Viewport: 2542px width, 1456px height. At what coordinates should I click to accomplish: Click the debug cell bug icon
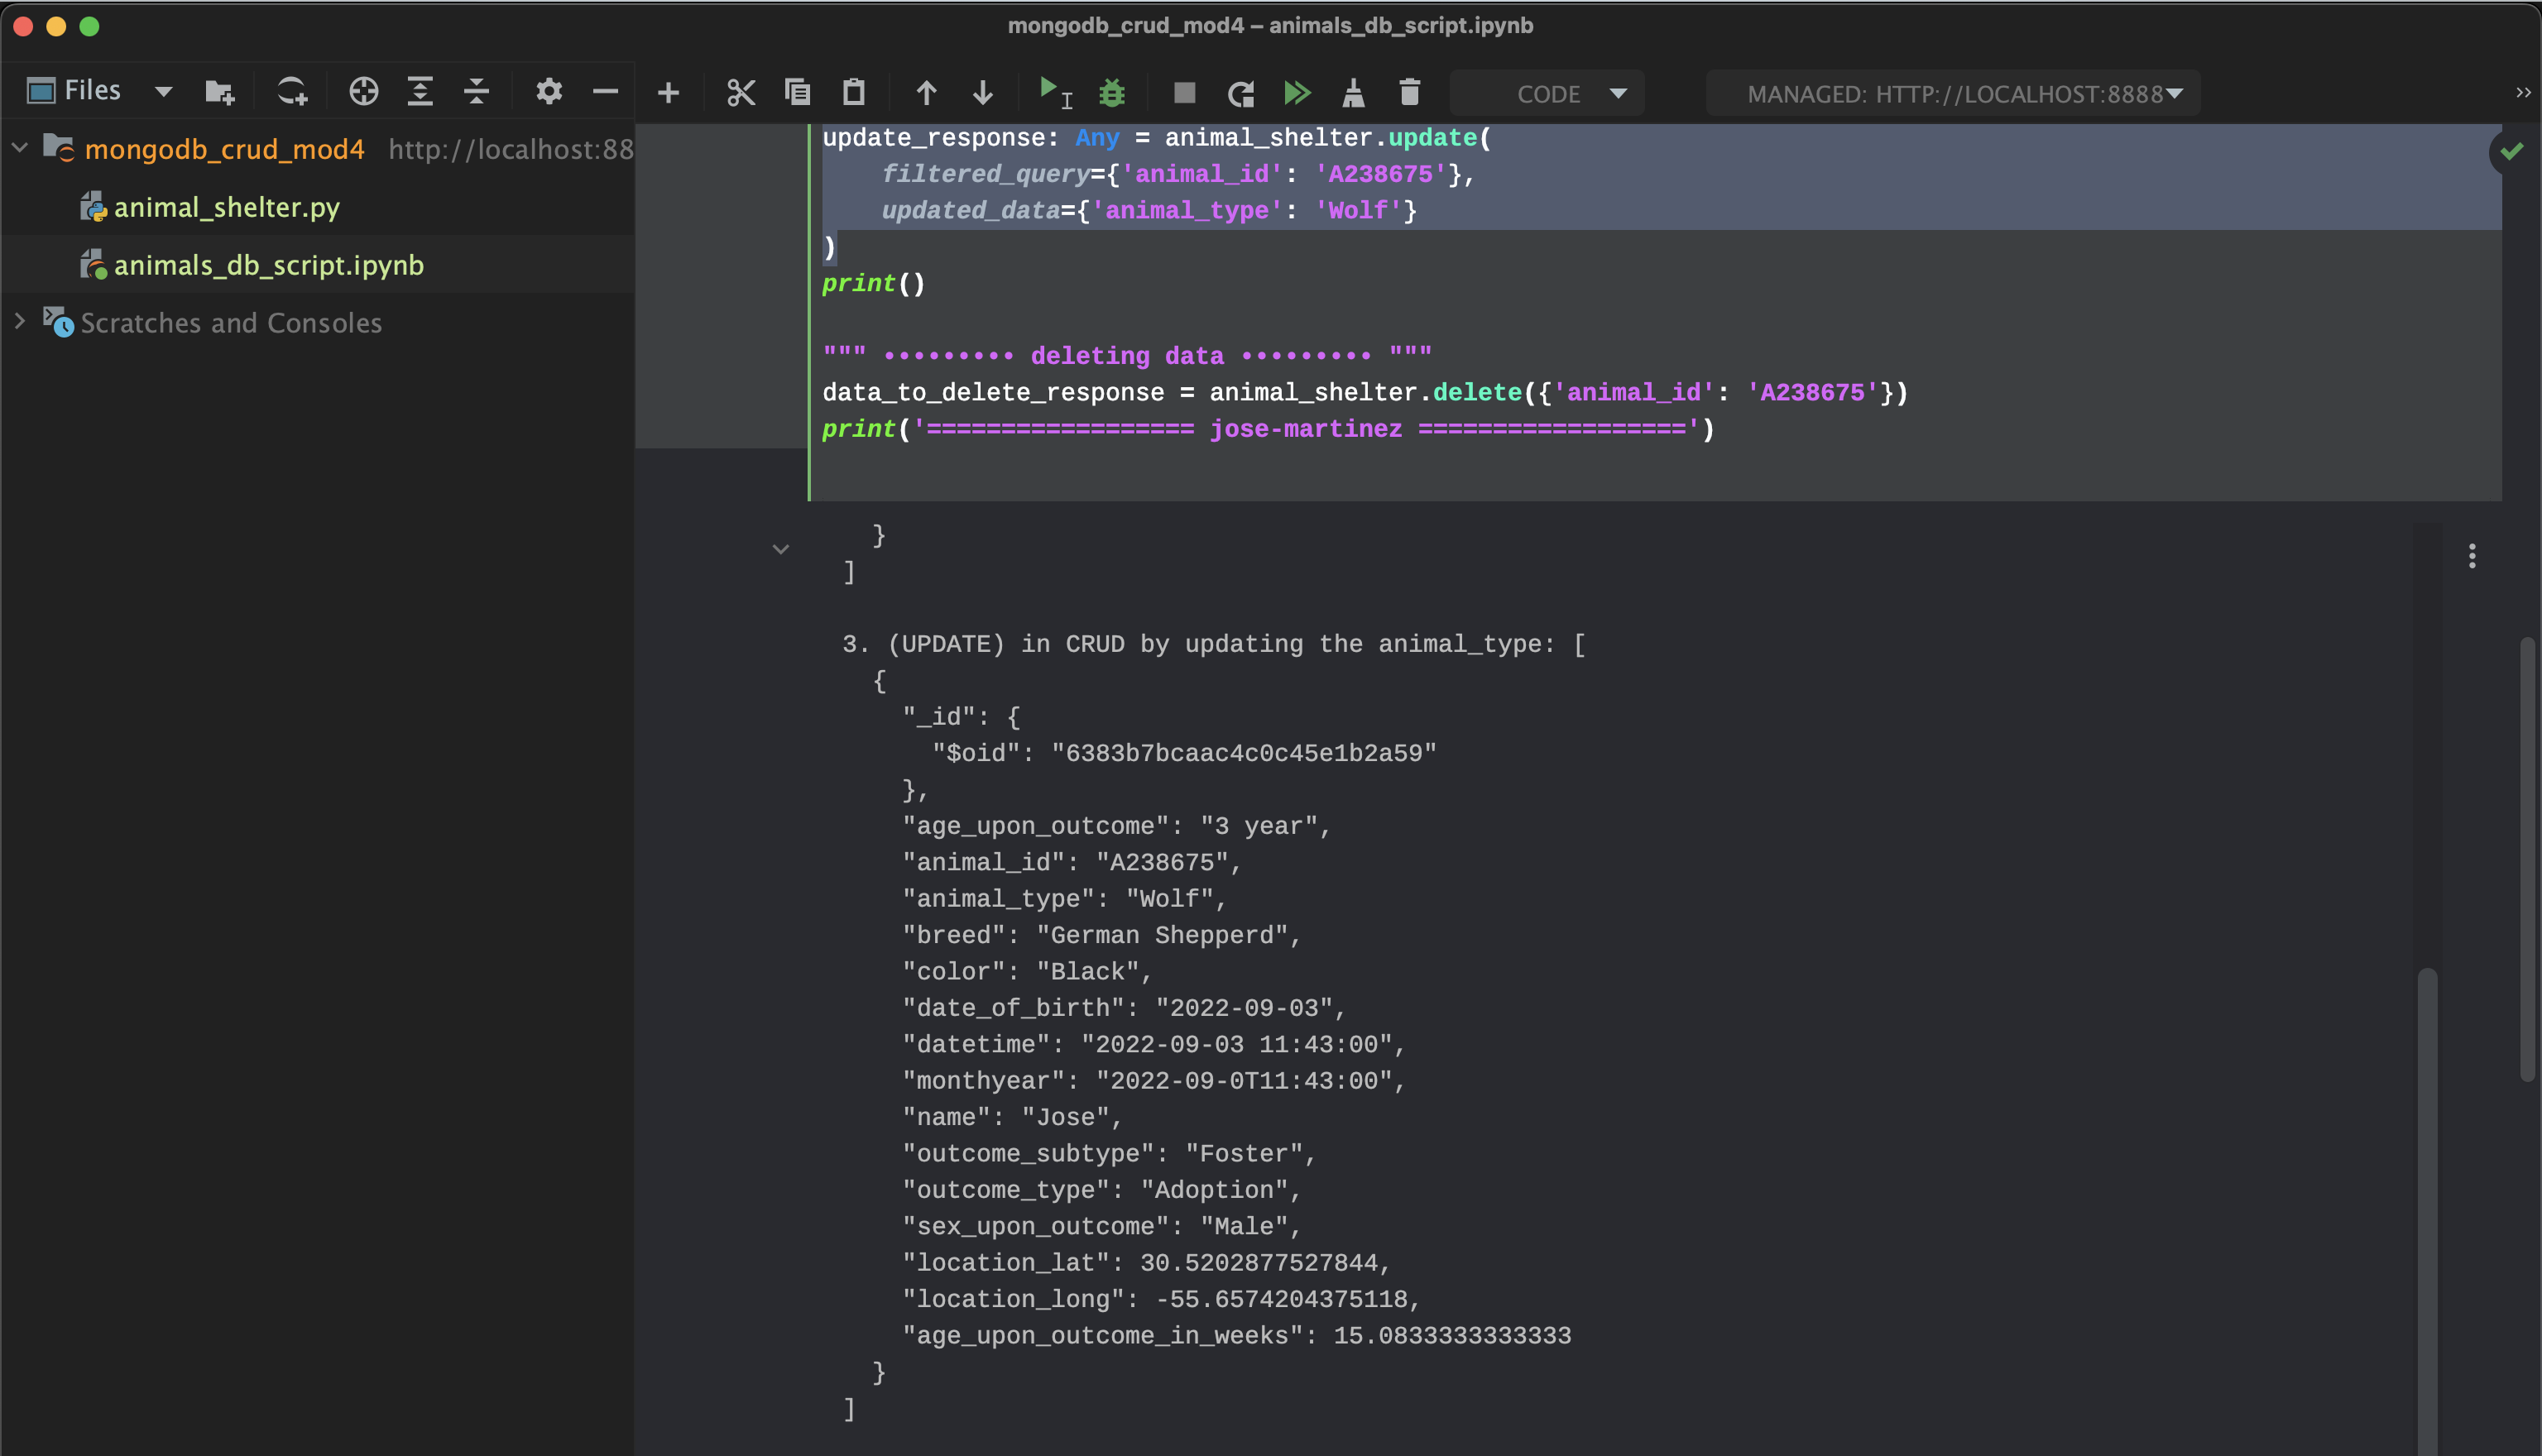(x=1112, y=93)
